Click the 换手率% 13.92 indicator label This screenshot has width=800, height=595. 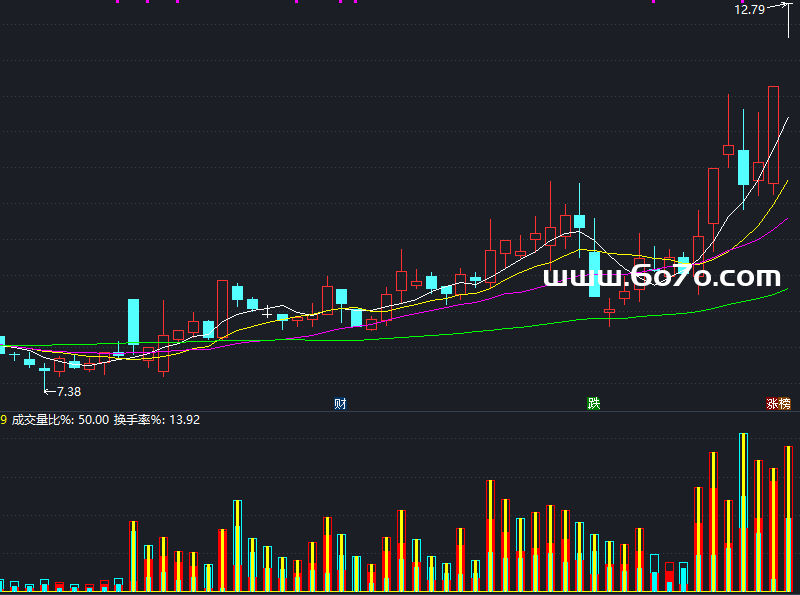157,420
